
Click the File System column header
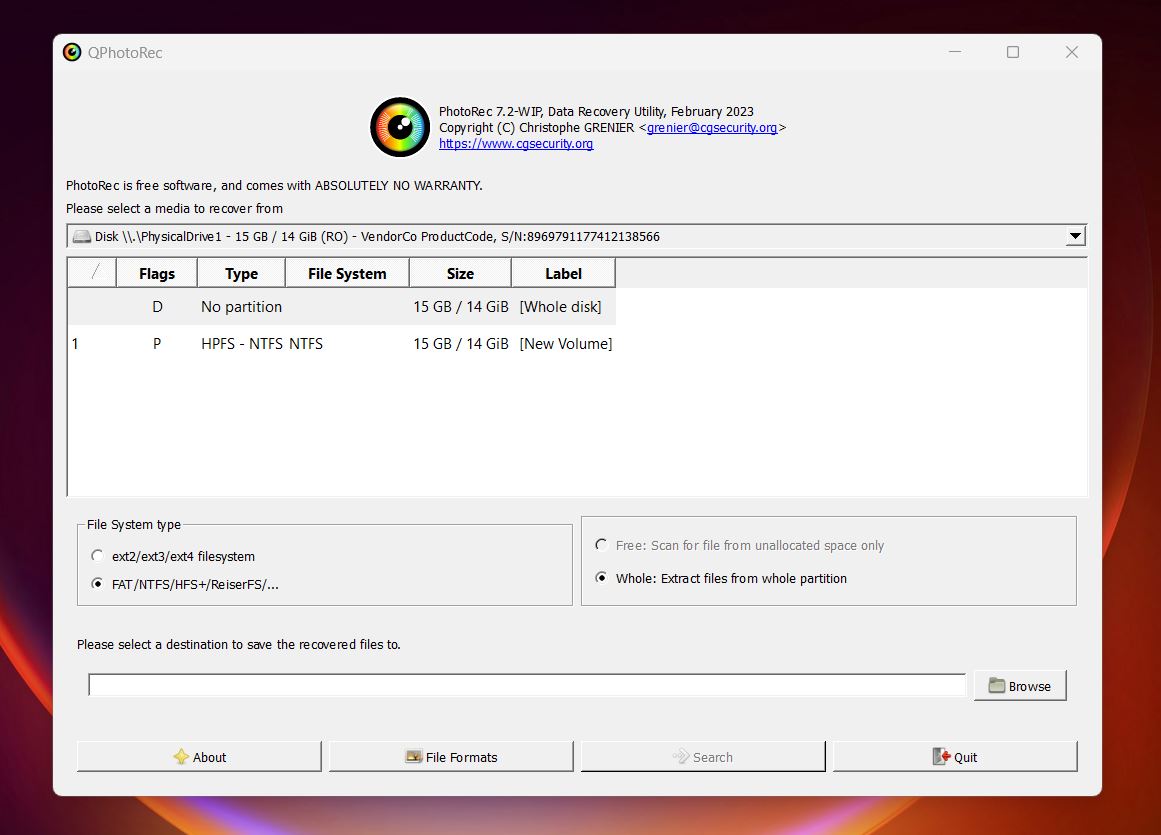pyautogui.click(x=347, y=273)
